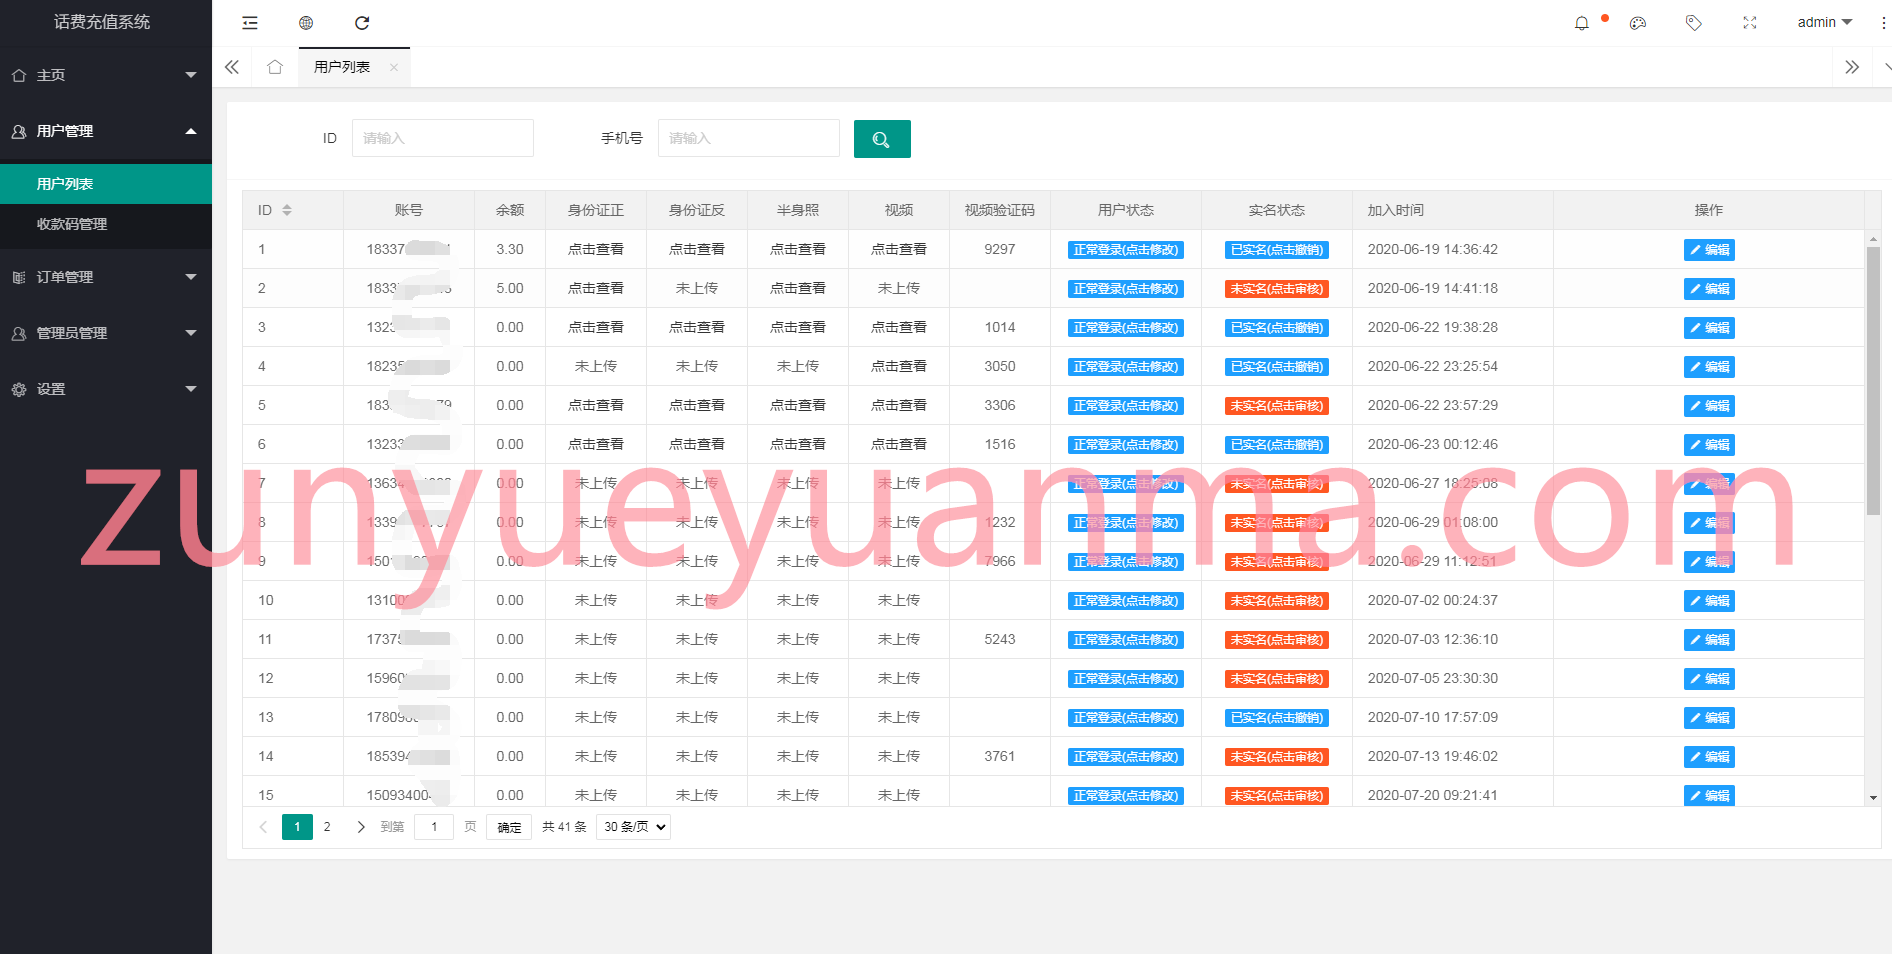
Task: Revoke 已实名 status for row ID 4
Action: click(1277, 367)
